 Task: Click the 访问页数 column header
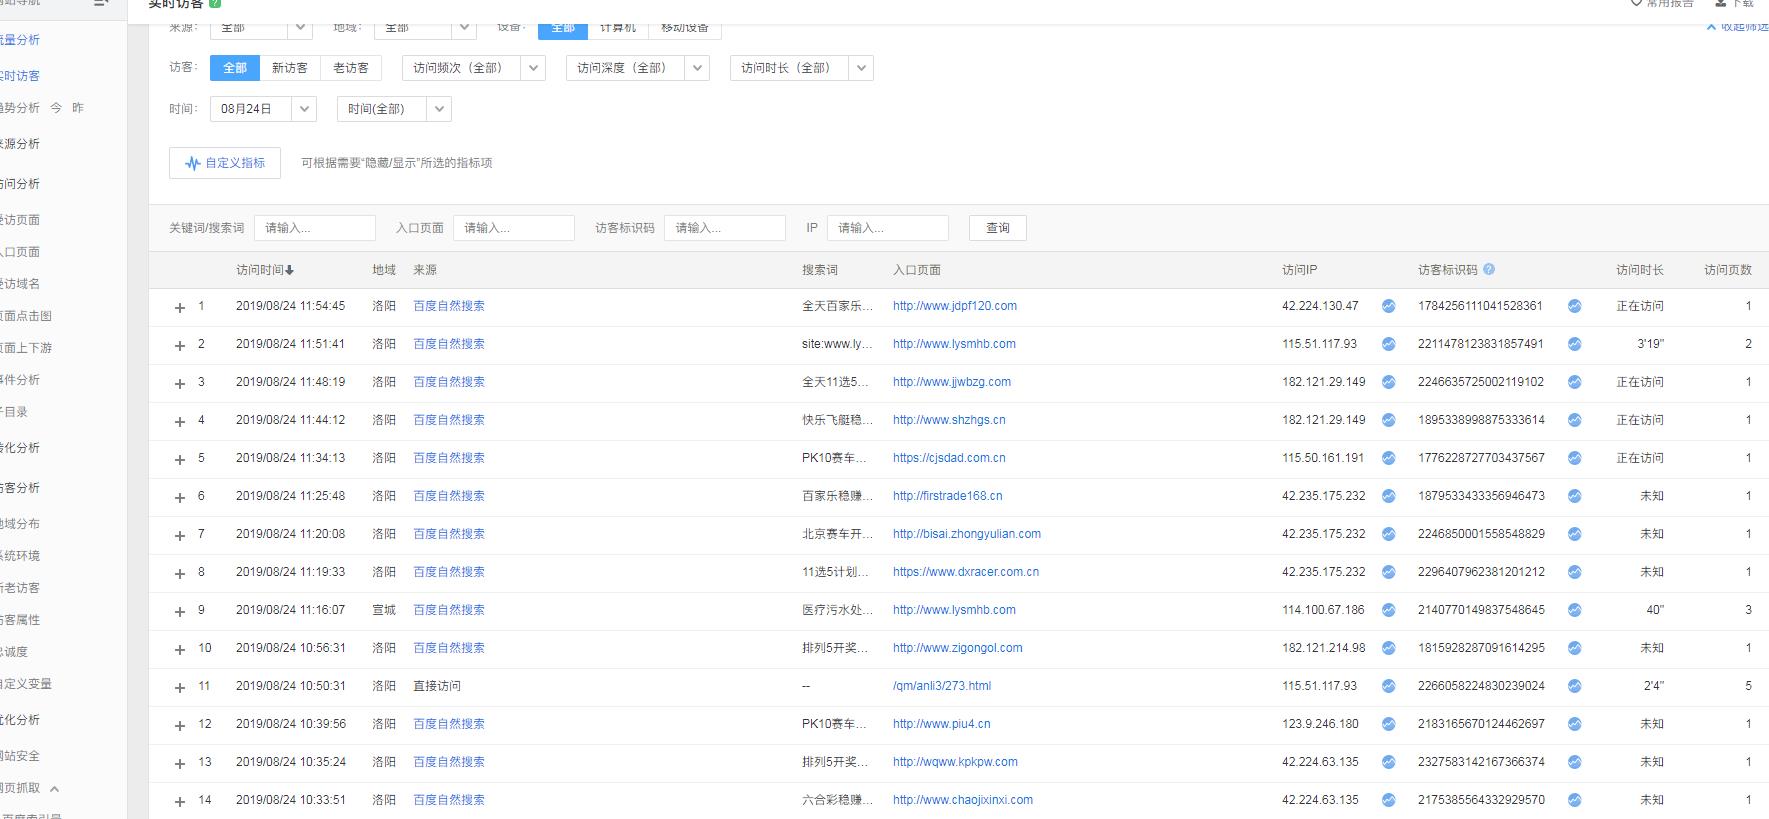[1728, 270]
